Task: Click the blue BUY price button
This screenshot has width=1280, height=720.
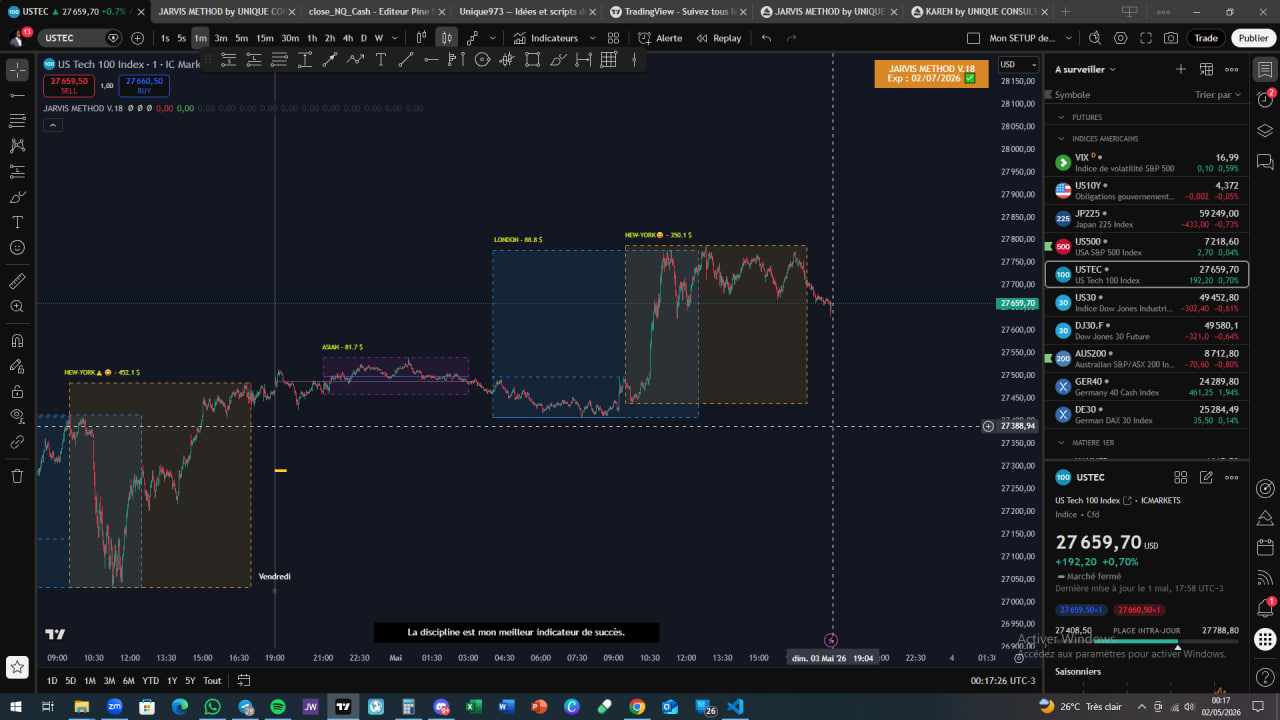Action: pyautogui.click(x=144, y=86)
